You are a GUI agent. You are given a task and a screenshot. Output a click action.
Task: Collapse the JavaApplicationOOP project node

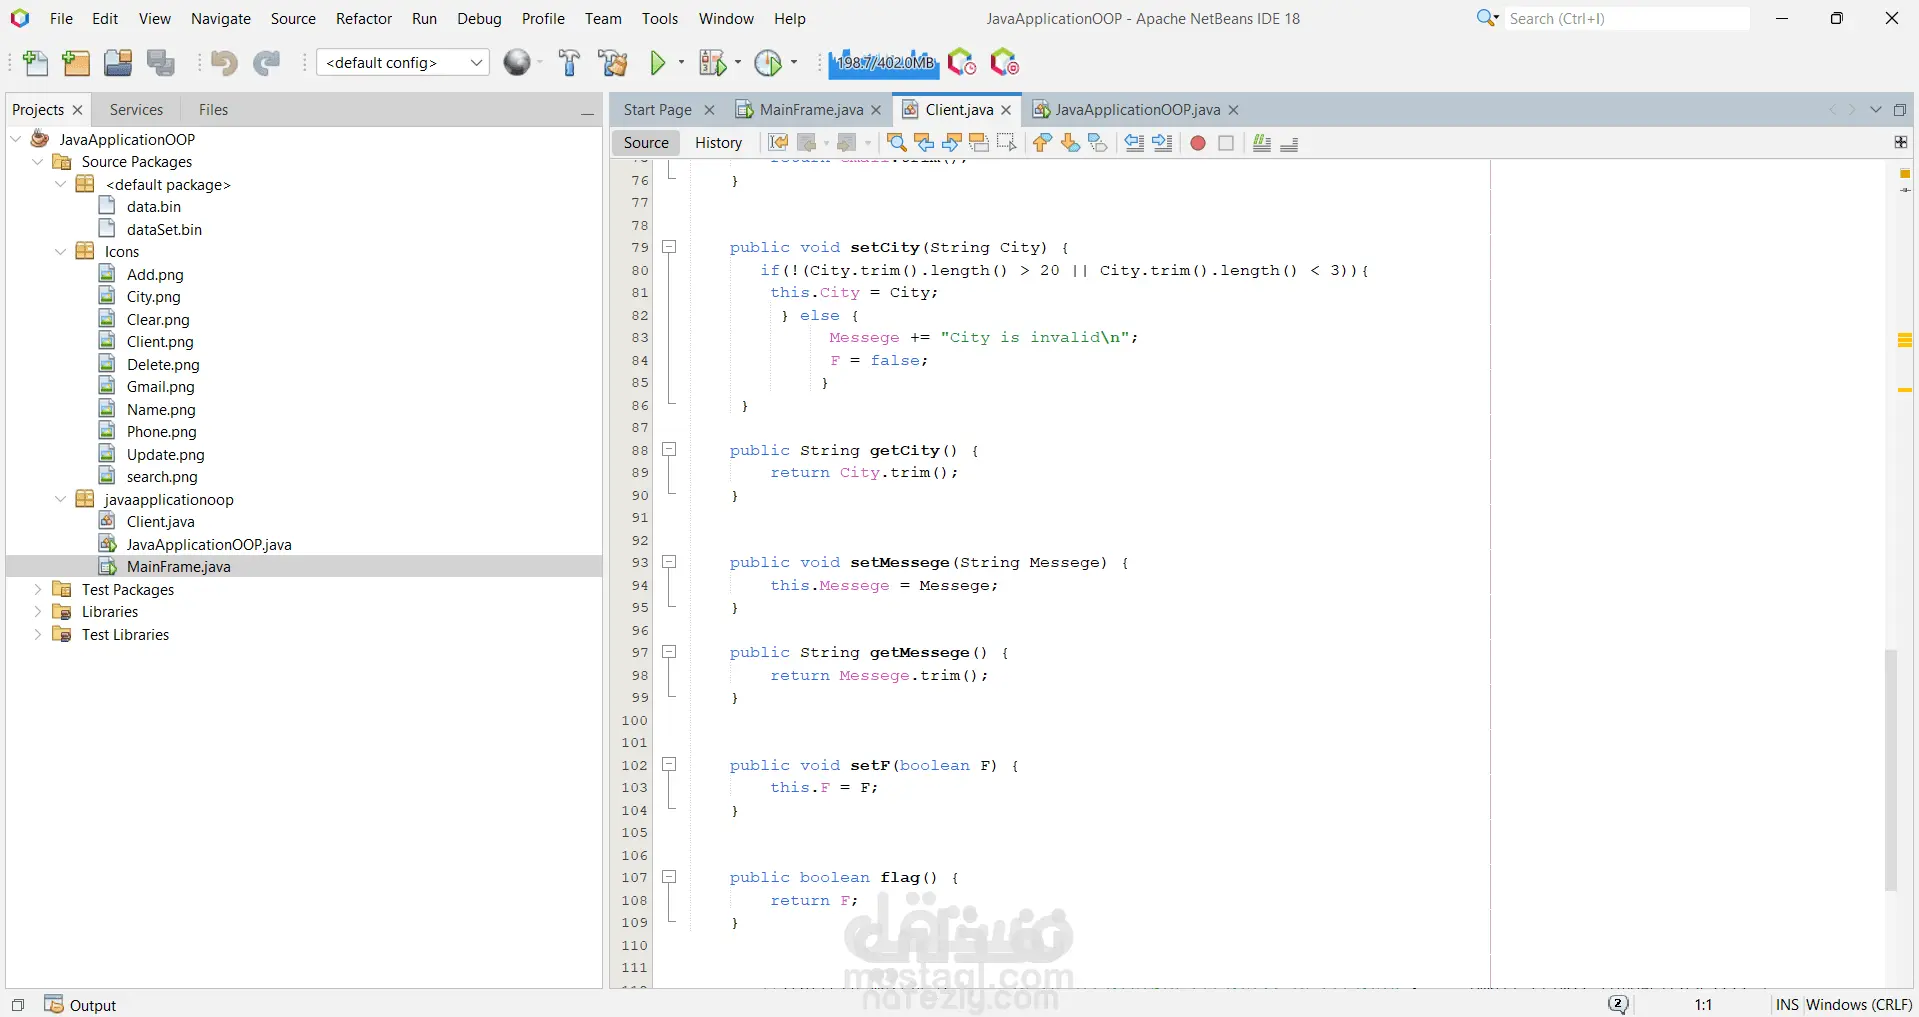pos(16,139)
